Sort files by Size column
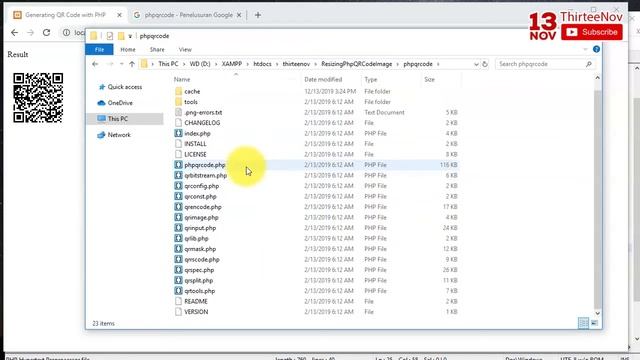Image resolution: width=640 pixels, height=360 pixels. [x=429, y=80]
